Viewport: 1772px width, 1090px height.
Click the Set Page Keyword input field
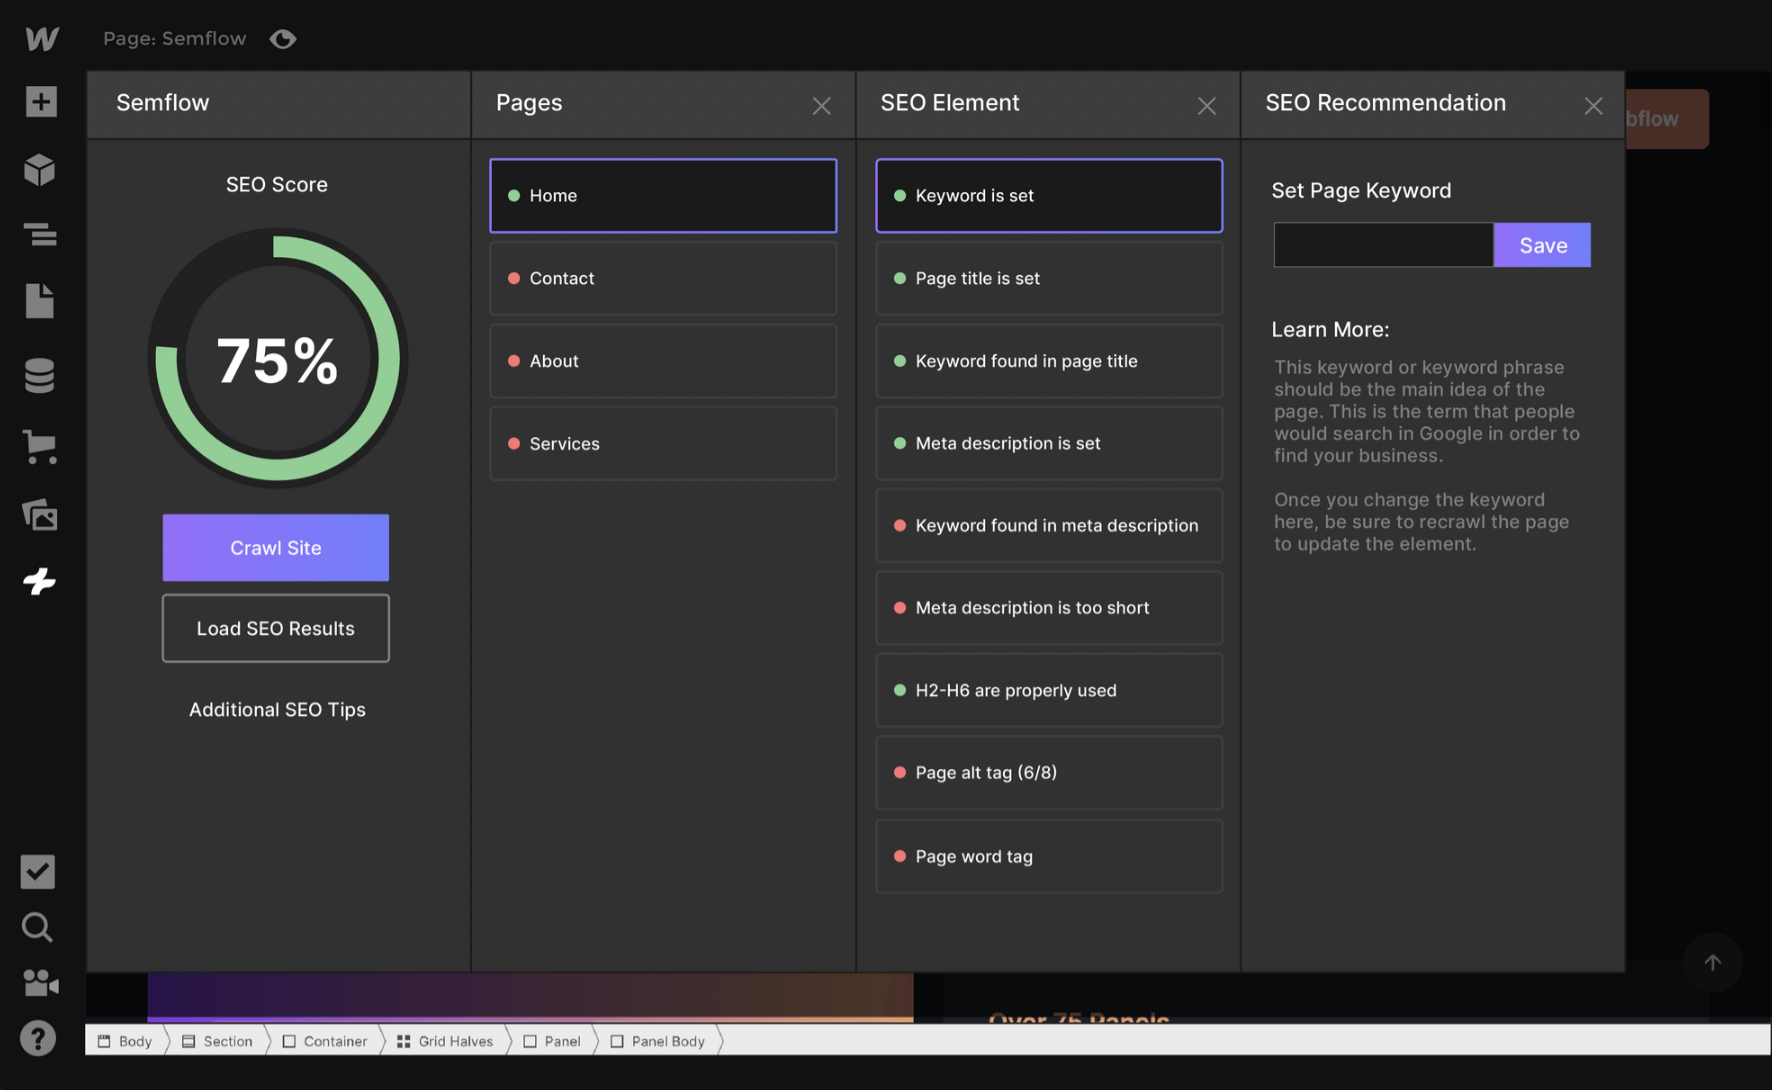point(1382,244)
